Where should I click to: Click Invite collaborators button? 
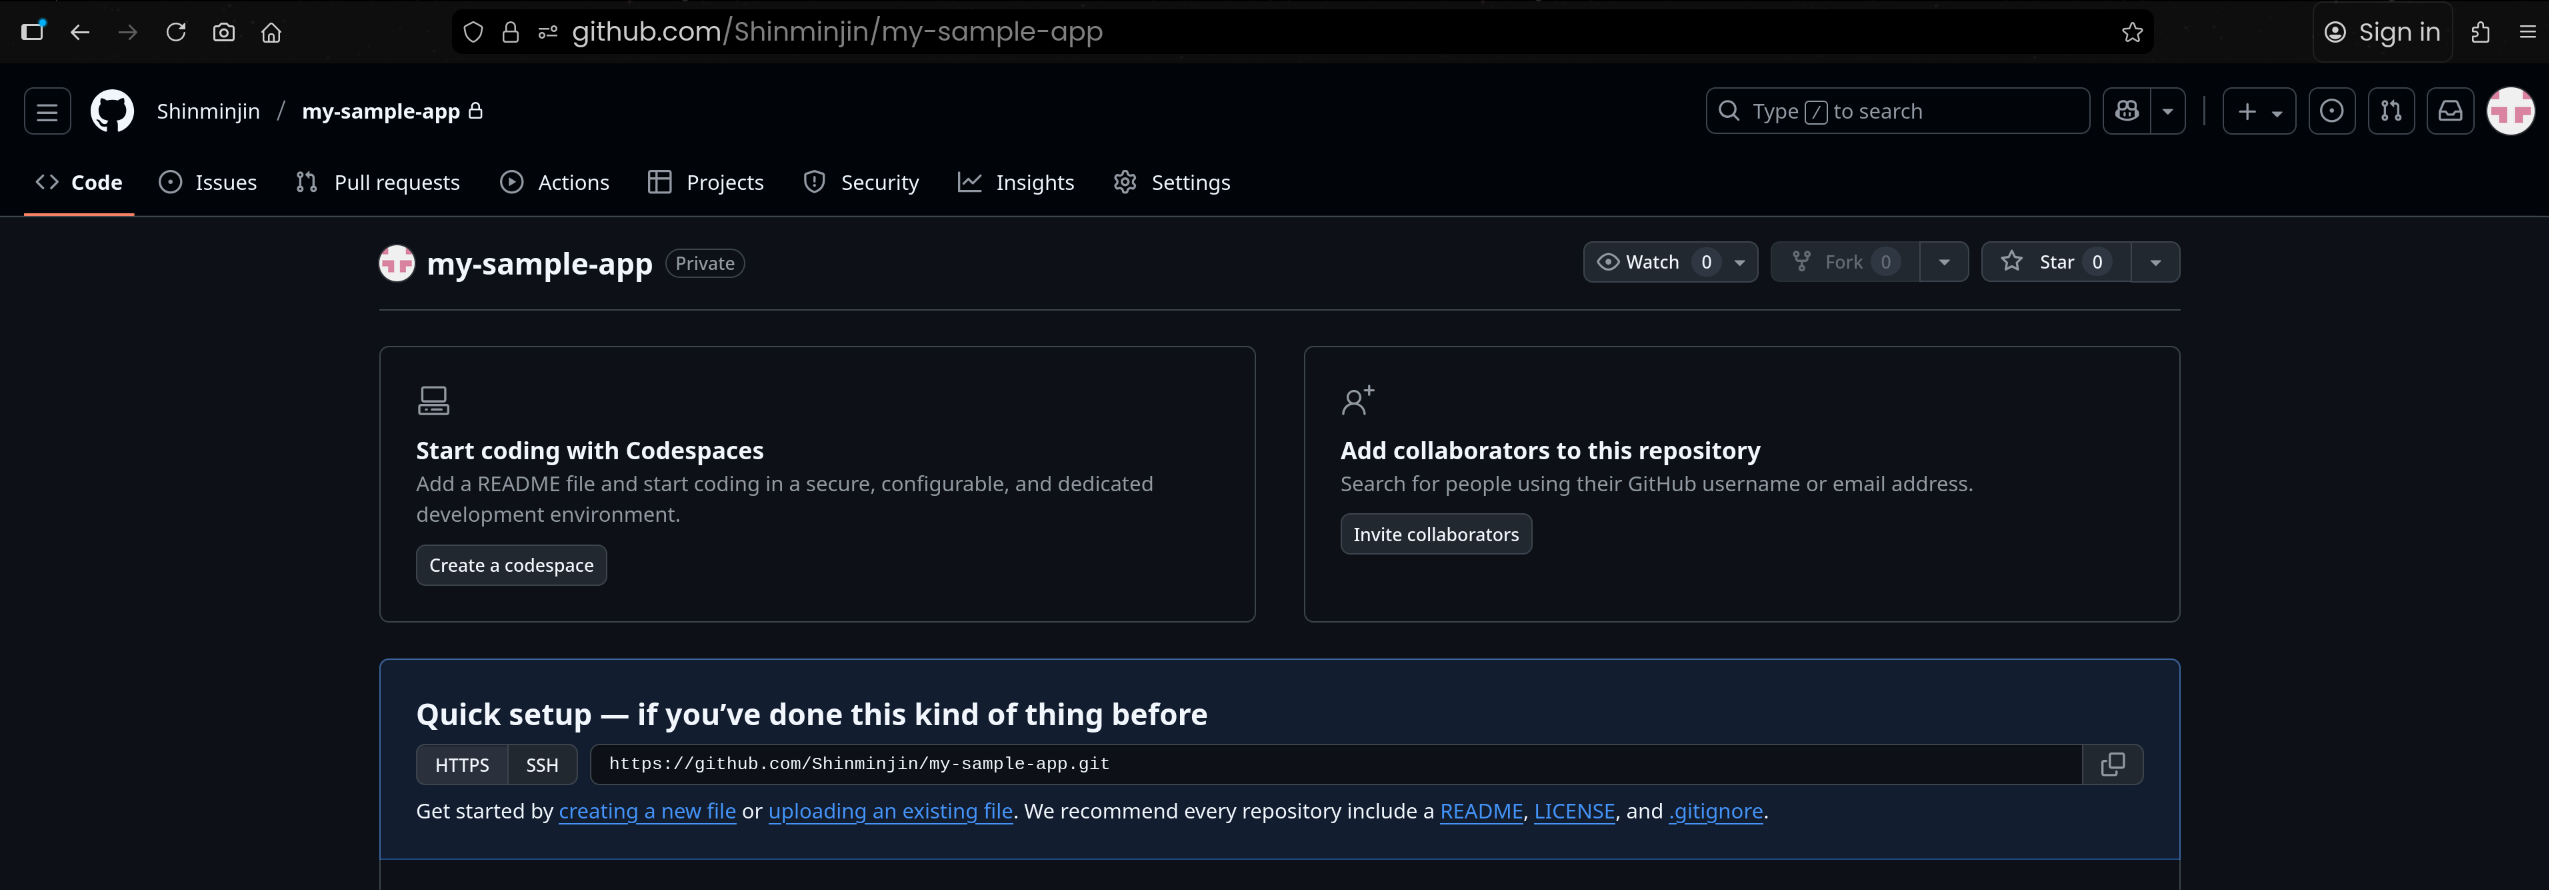coord(1436,534)
